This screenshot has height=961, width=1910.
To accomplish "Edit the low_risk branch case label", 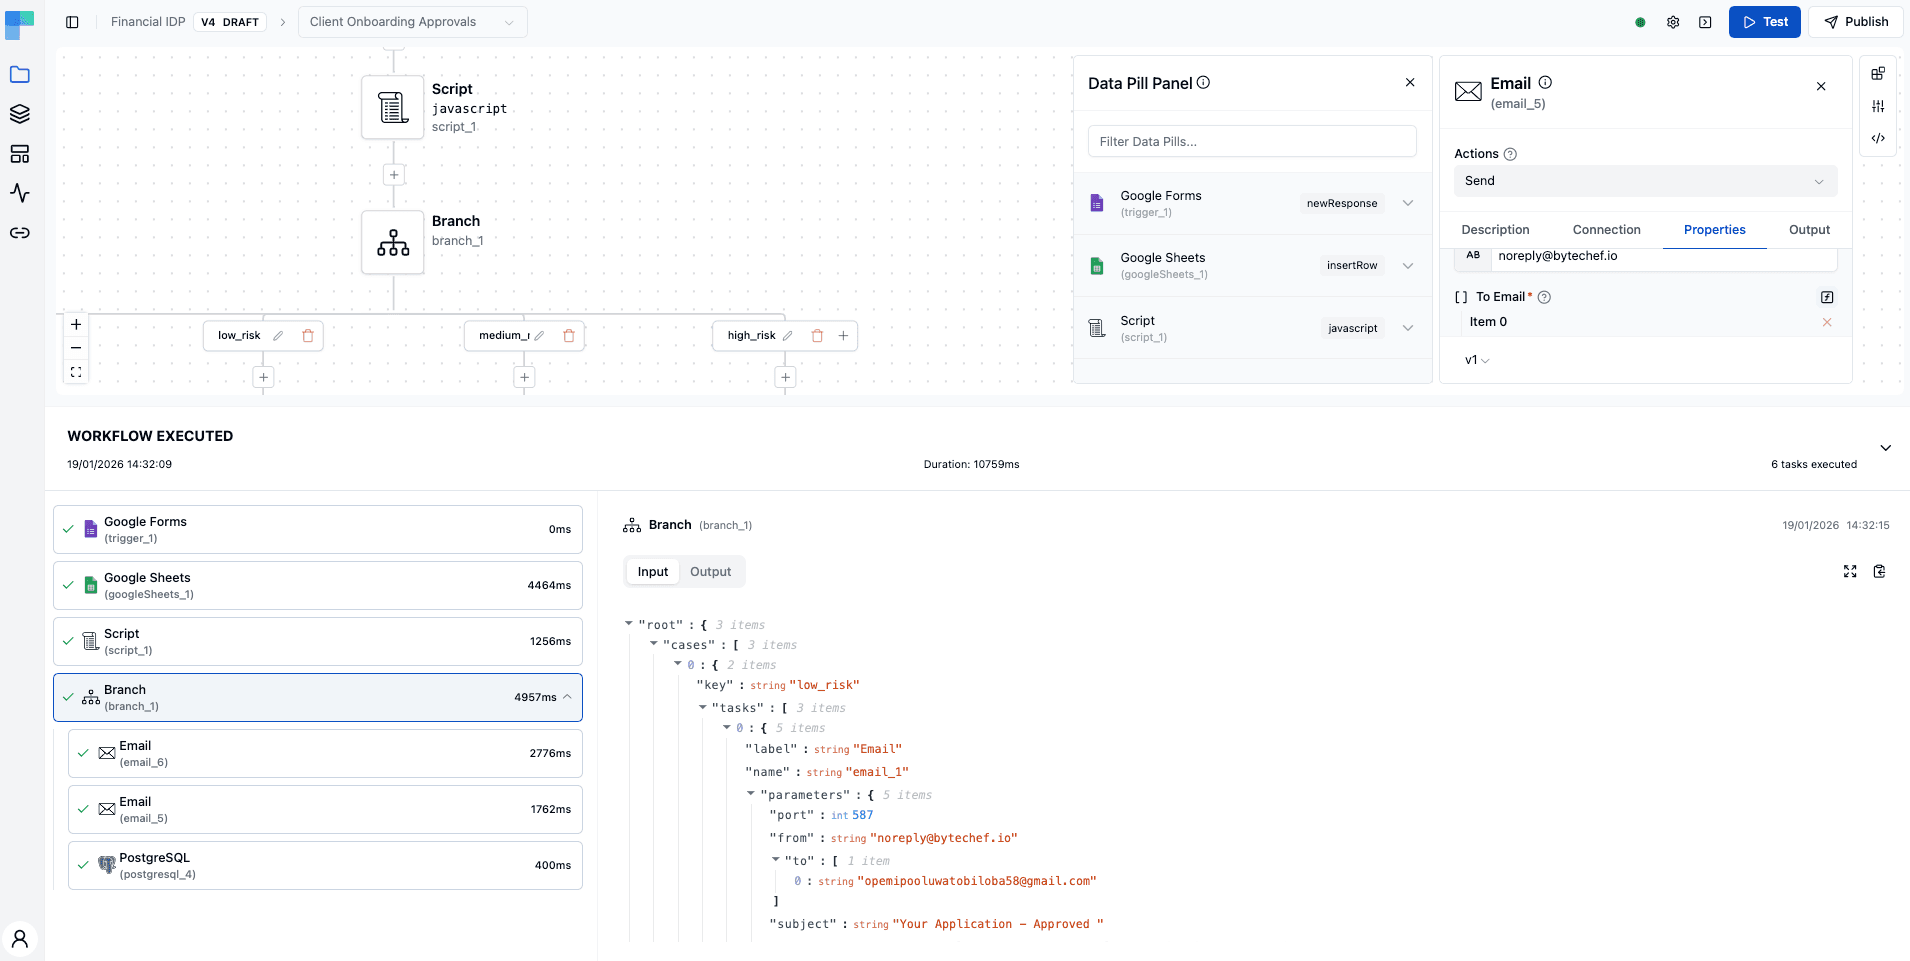I will pos(277,335).
